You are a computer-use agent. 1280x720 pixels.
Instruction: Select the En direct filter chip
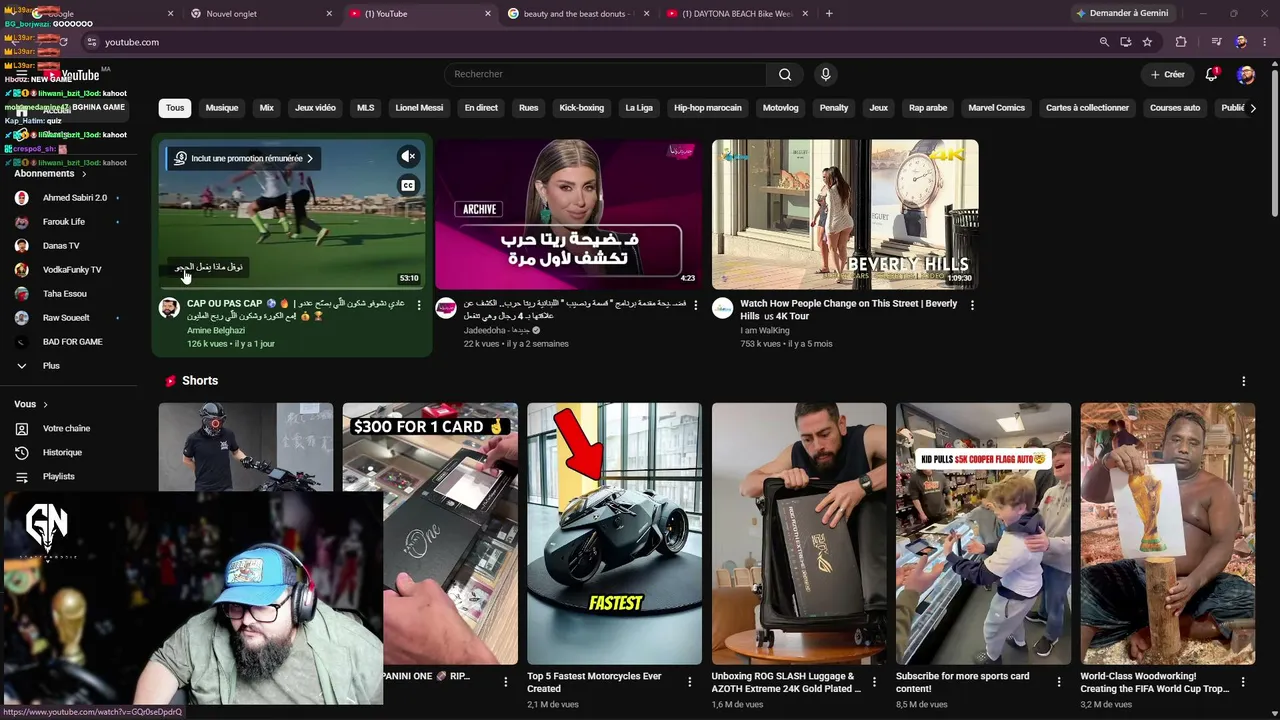point(481,108)
